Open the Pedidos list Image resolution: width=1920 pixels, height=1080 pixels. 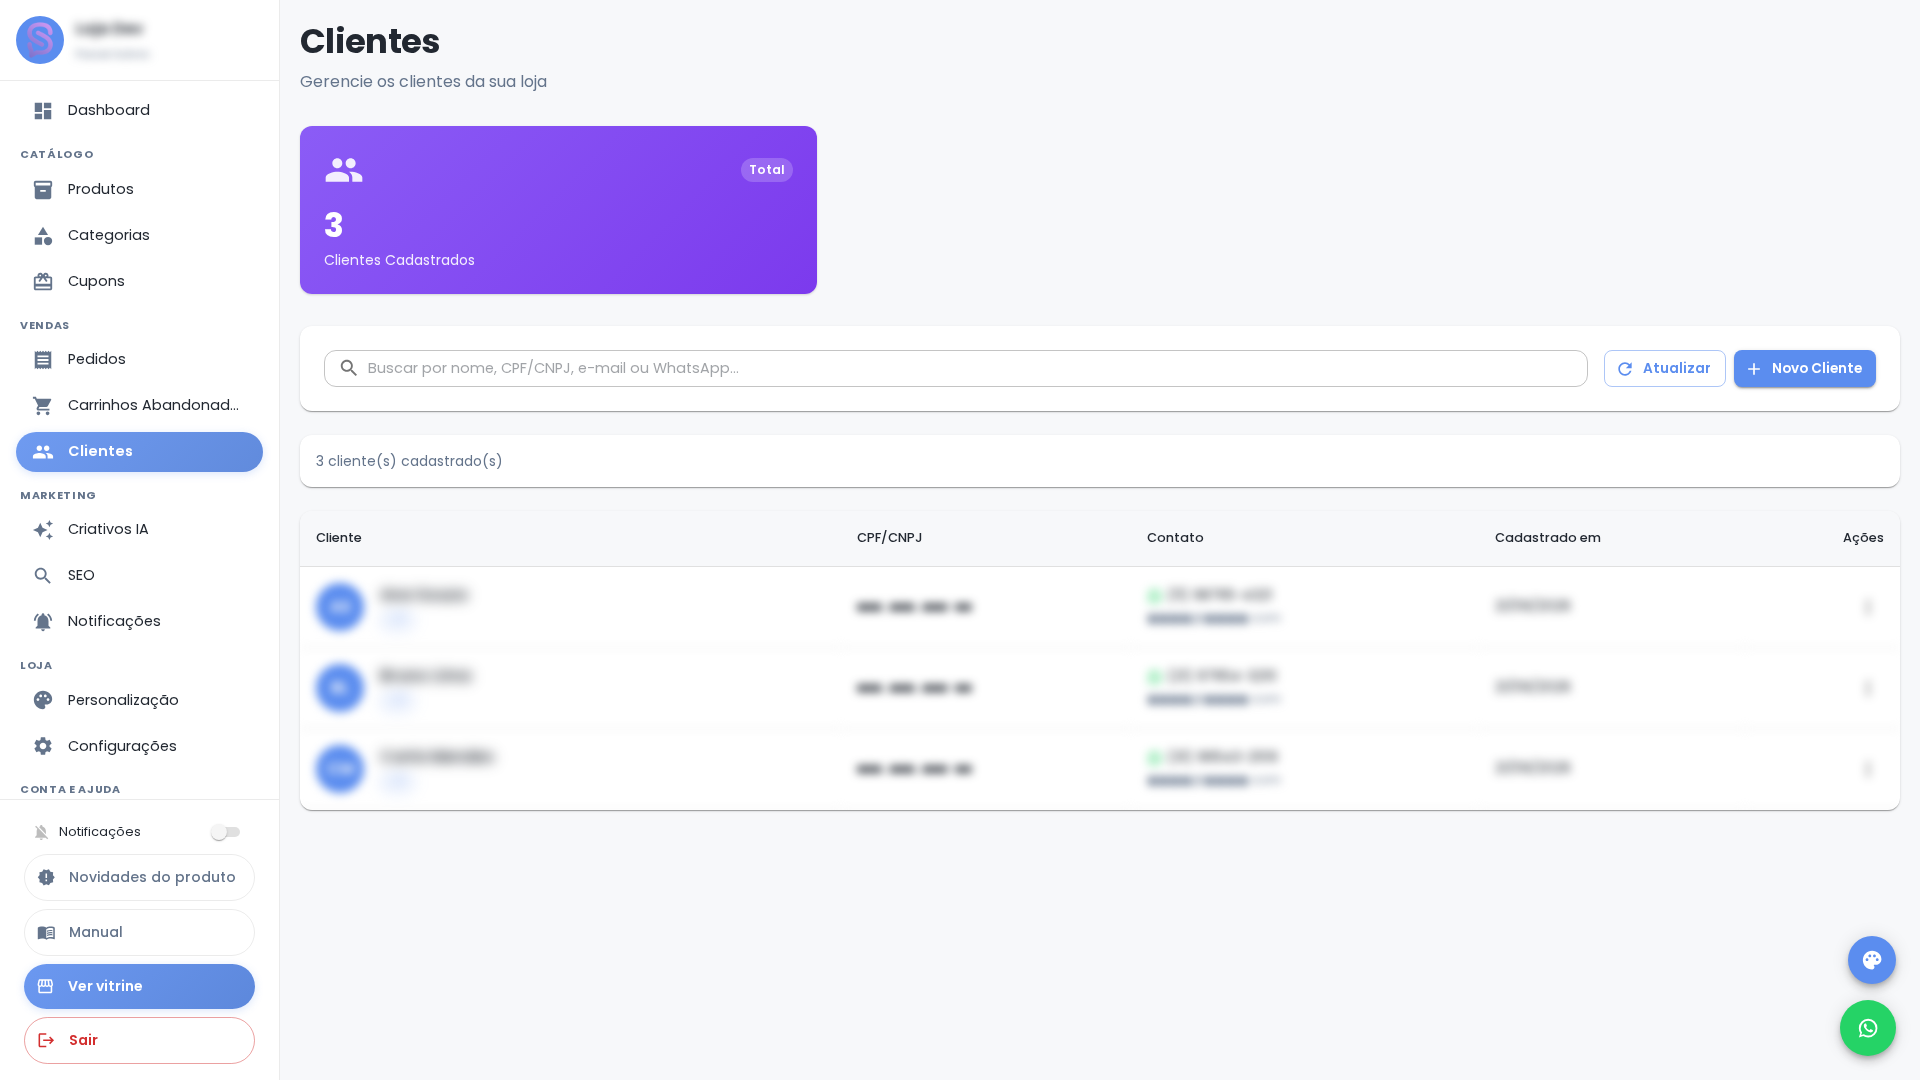(x=139, y=360)
